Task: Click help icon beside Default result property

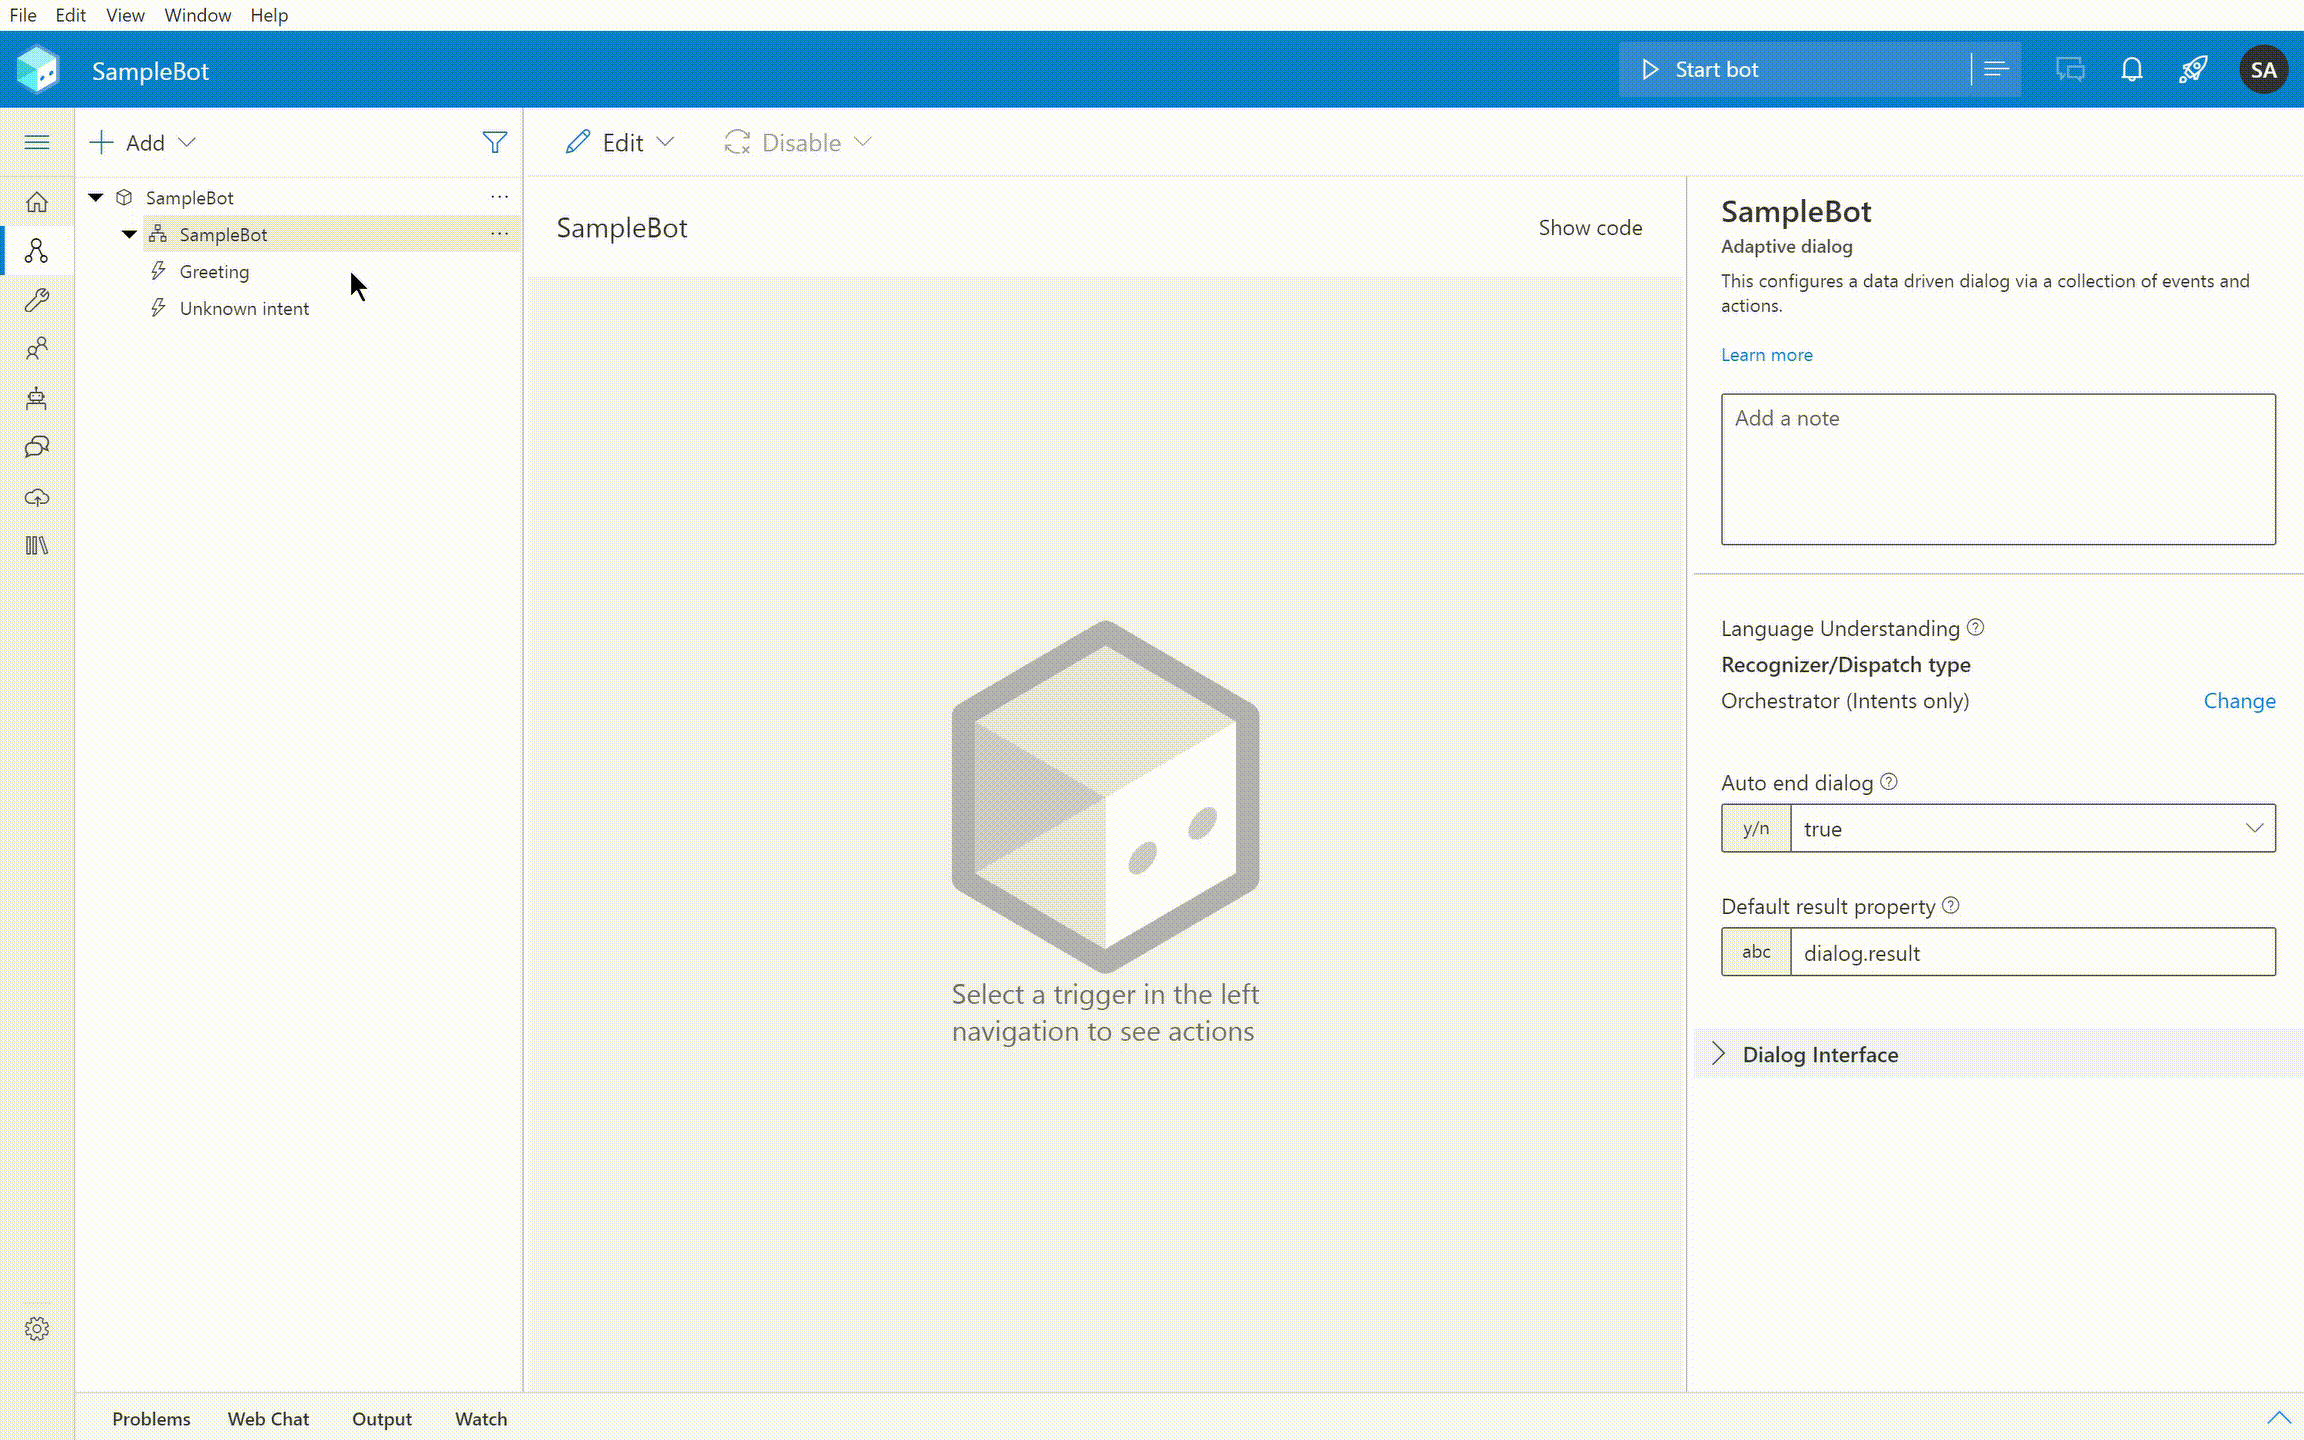Action: 1950,905
